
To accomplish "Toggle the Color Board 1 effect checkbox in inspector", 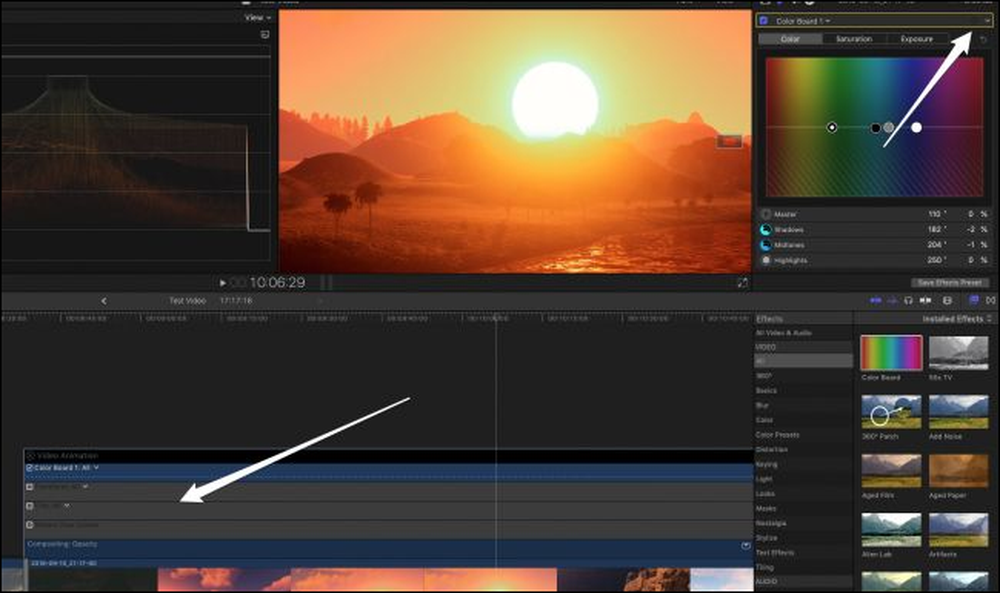I will [763, 21].
